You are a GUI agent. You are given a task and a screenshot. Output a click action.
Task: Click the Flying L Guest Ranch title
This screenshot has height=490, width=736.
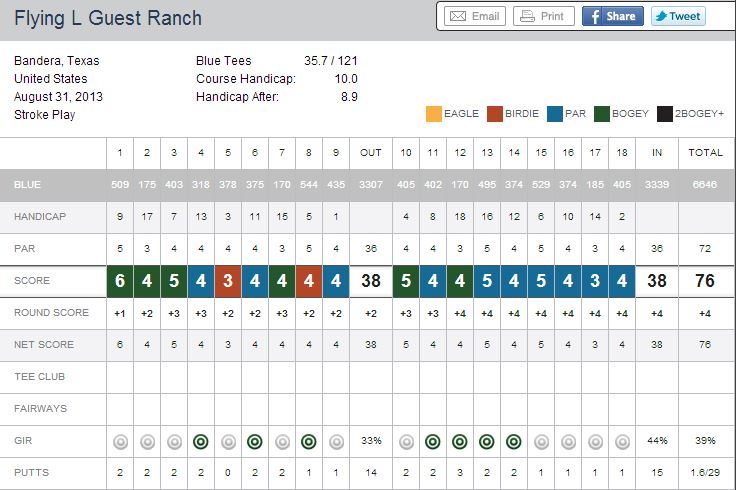point(108,18)
